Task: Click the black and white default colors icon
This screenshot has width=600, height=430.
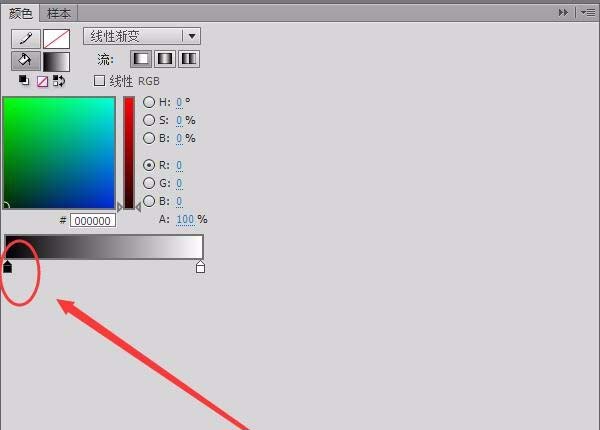Action: (24, 81)
